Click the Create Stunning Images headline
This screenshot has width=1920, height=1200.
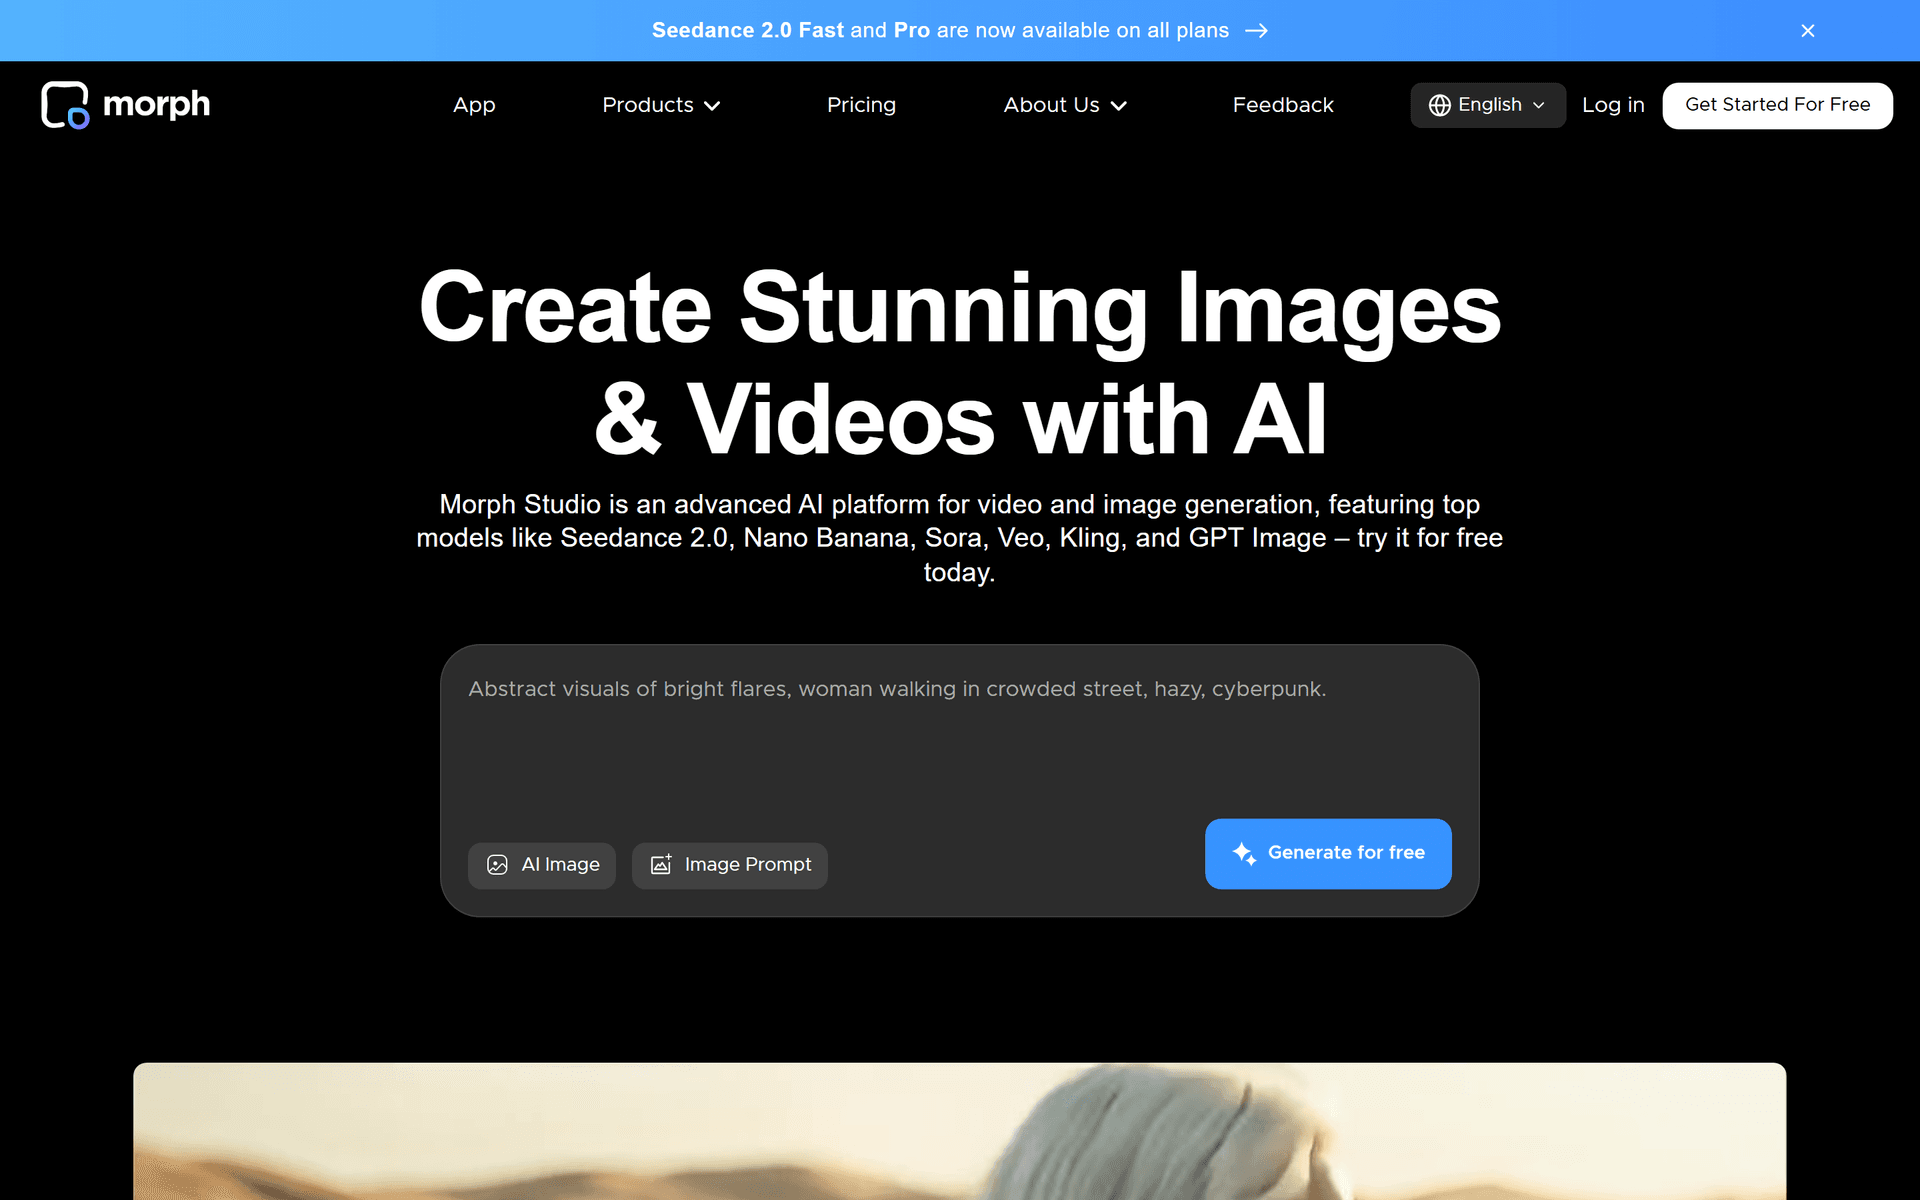pyautogui.click(x=960, y=362)
